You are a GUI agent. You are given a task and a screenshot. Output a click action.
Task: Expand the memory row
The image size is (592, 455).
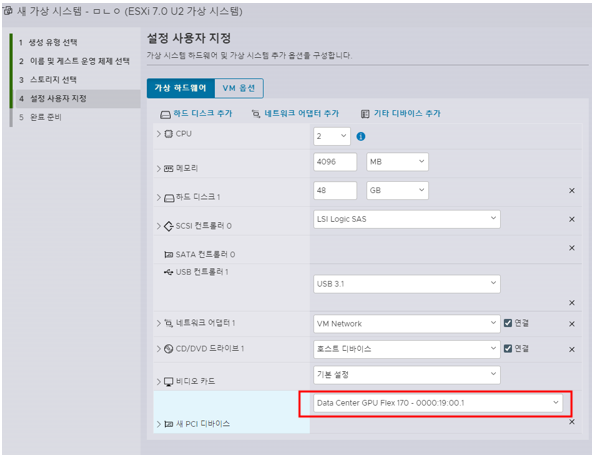pos(159,169)
